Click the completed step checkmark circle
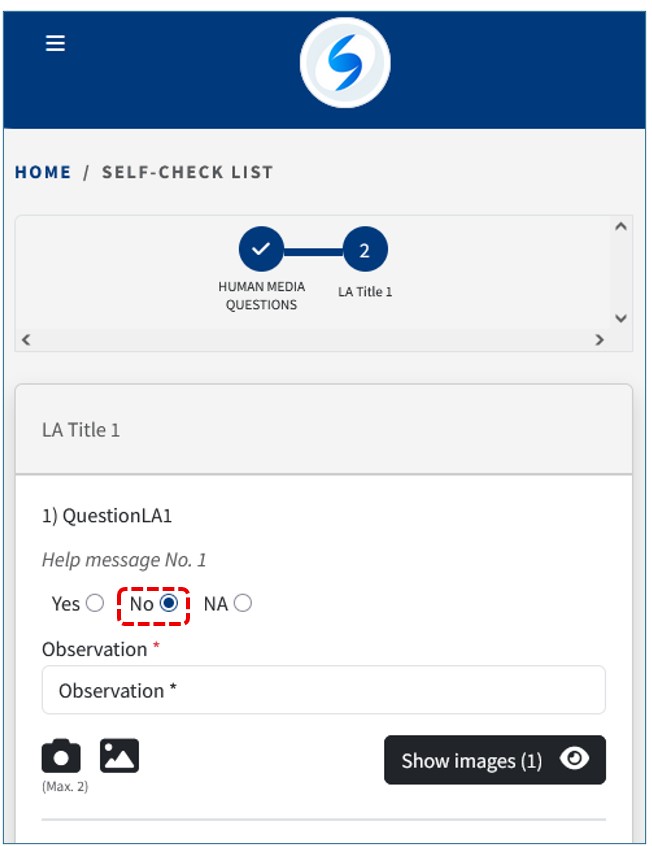 tap(261, 250)
